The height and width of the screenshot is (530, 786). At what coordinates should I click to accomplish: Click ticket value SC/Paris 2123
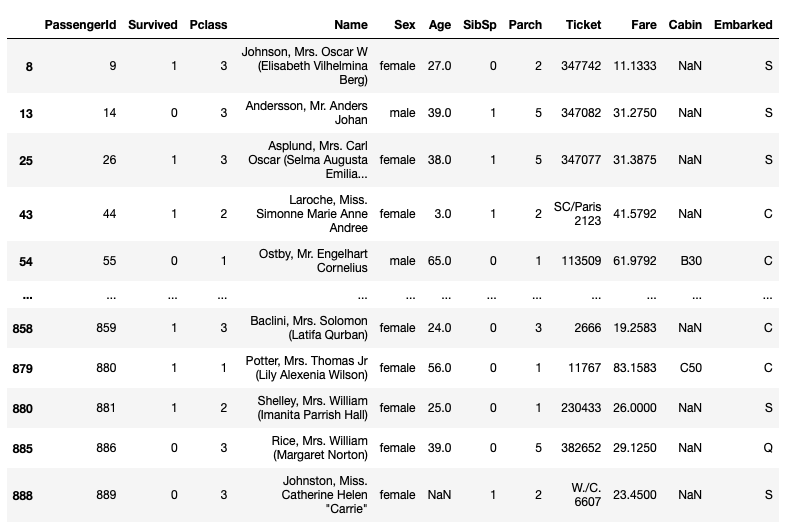coord(577,214)
